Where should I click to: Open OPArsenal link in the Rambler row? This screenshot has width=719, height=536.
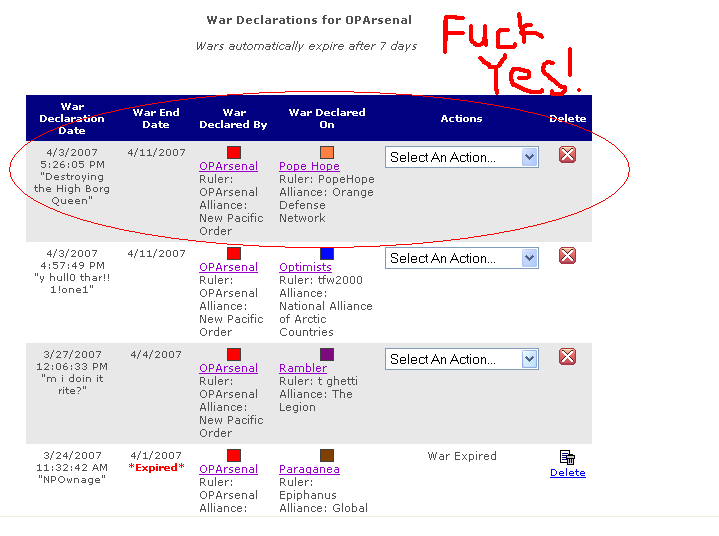pyautogui.click(x=228, y=368)
